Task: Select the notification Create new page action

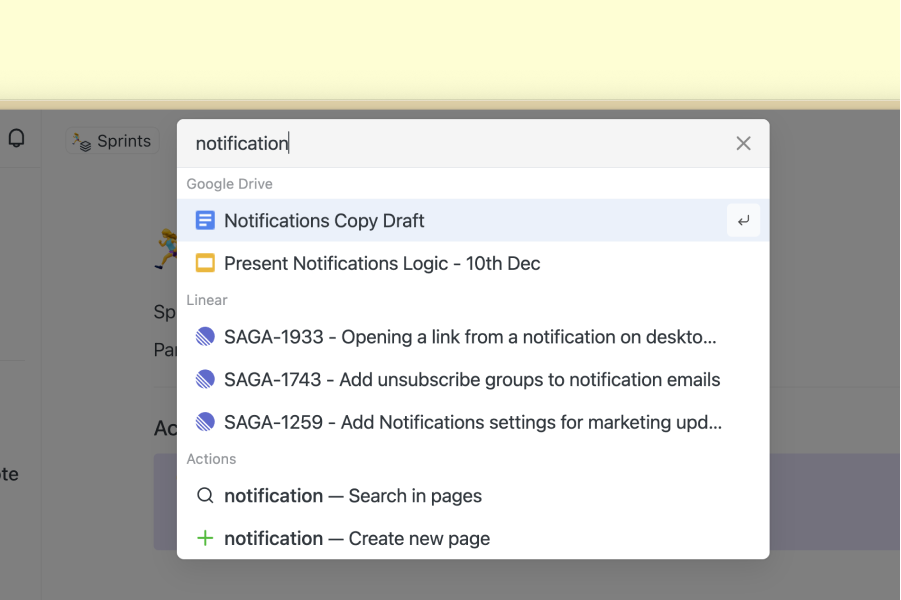Action: [x=357, y=538]
